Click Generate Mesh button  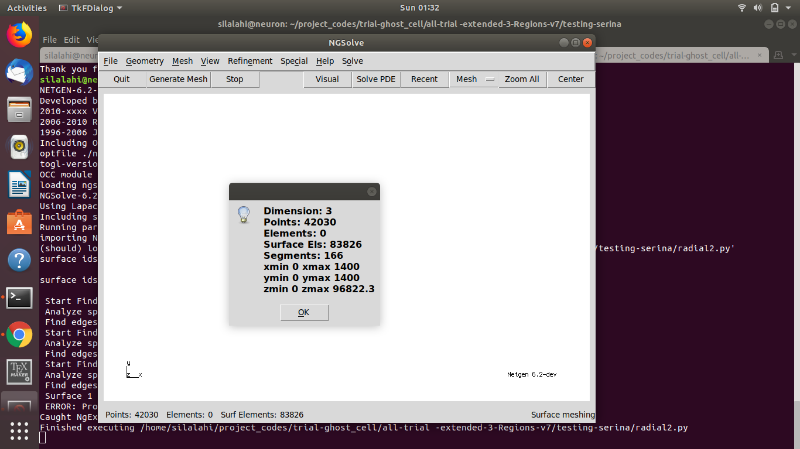(x=178, y=79)
